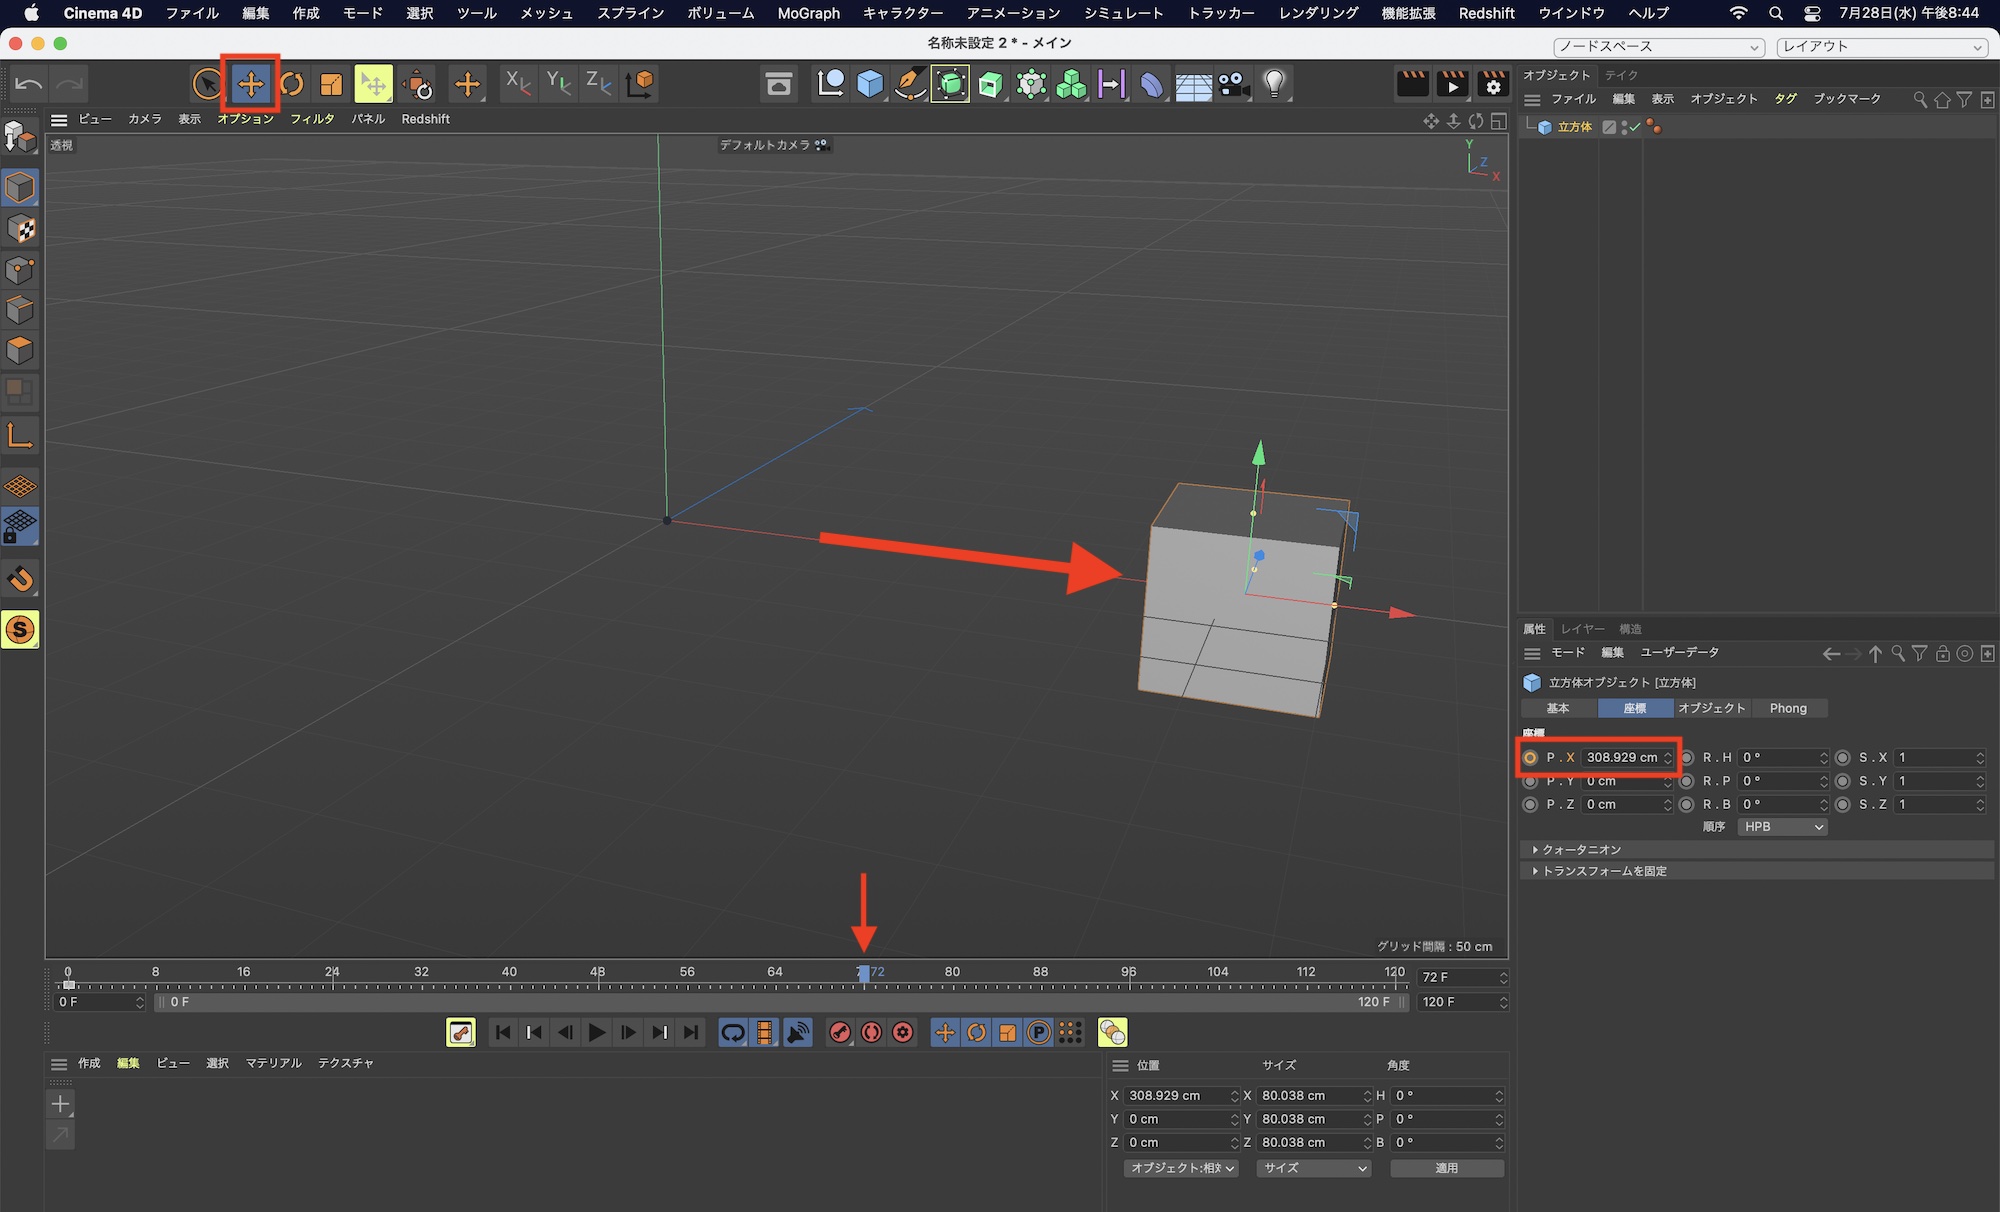Click the Camera object icon
This screenshot has height=1212, width=2000.
[1234, 84]
